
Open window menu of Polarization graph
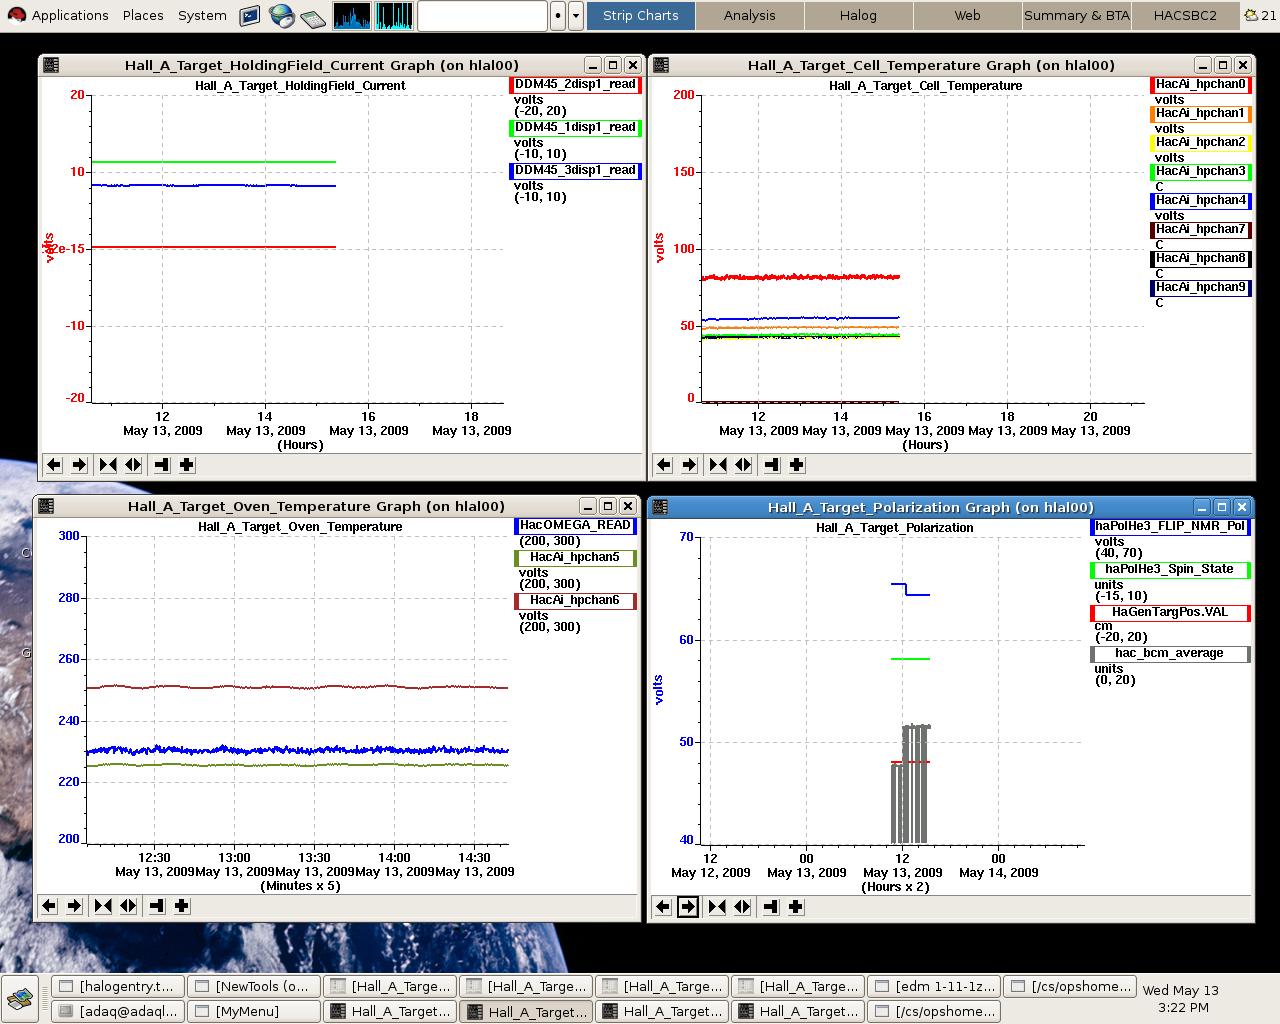[660, 507]
